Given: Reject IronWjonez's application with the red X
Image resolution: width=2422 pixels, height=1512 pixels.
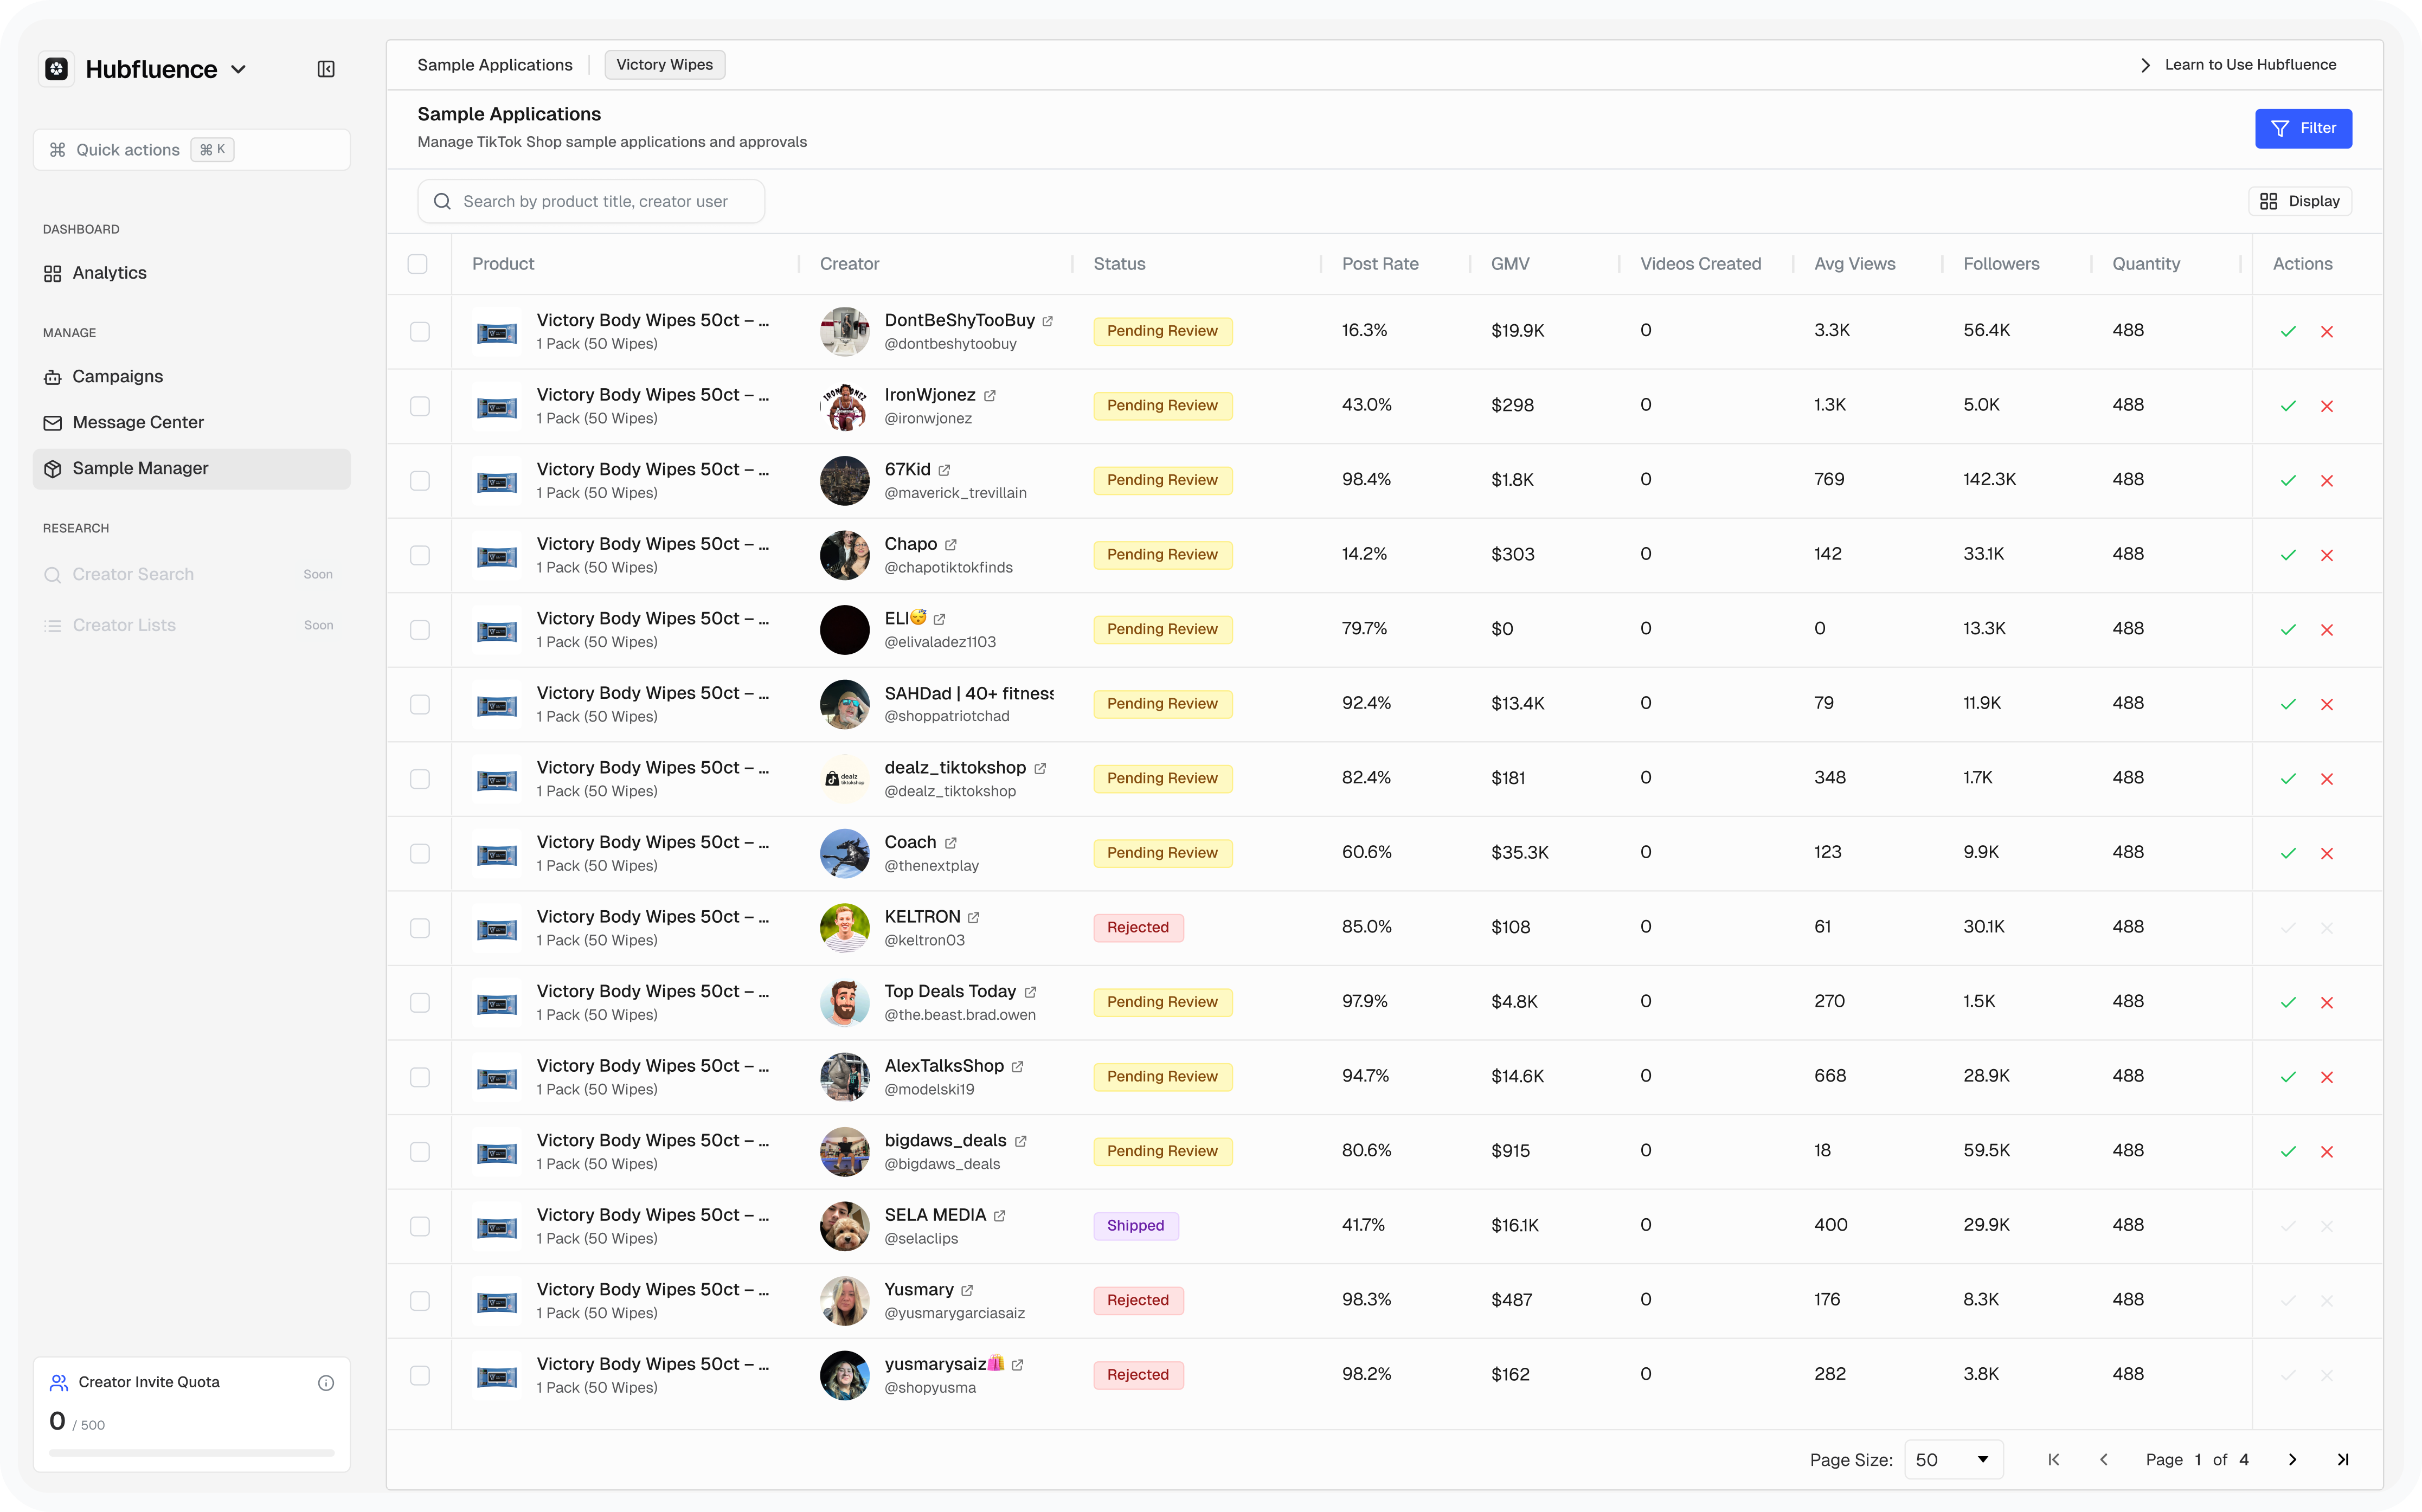Looking at the screenshot, I should [x=2326, y=406].
